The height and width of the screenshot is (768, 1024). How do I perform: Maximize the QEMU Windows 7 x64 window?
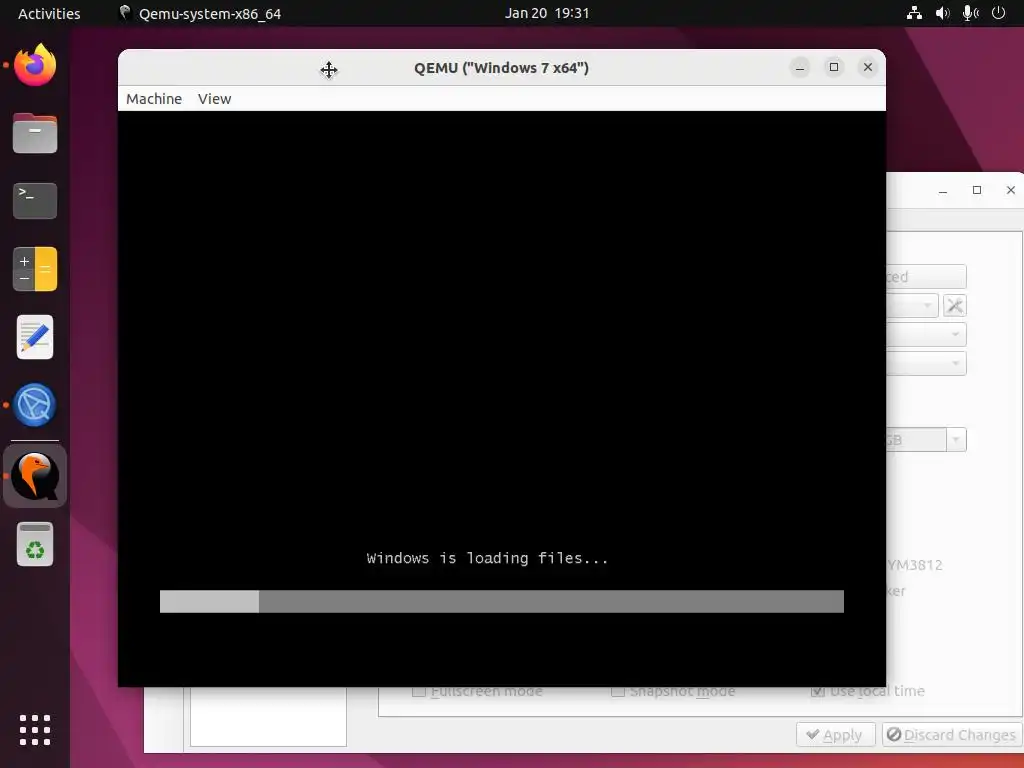click(834, 67)
